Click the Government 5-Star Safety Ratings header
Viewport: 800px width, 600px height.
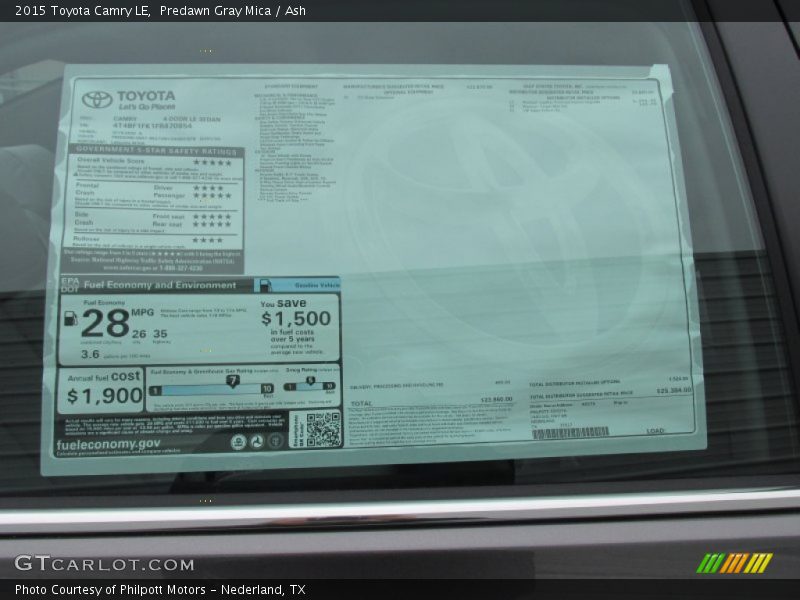155,150
